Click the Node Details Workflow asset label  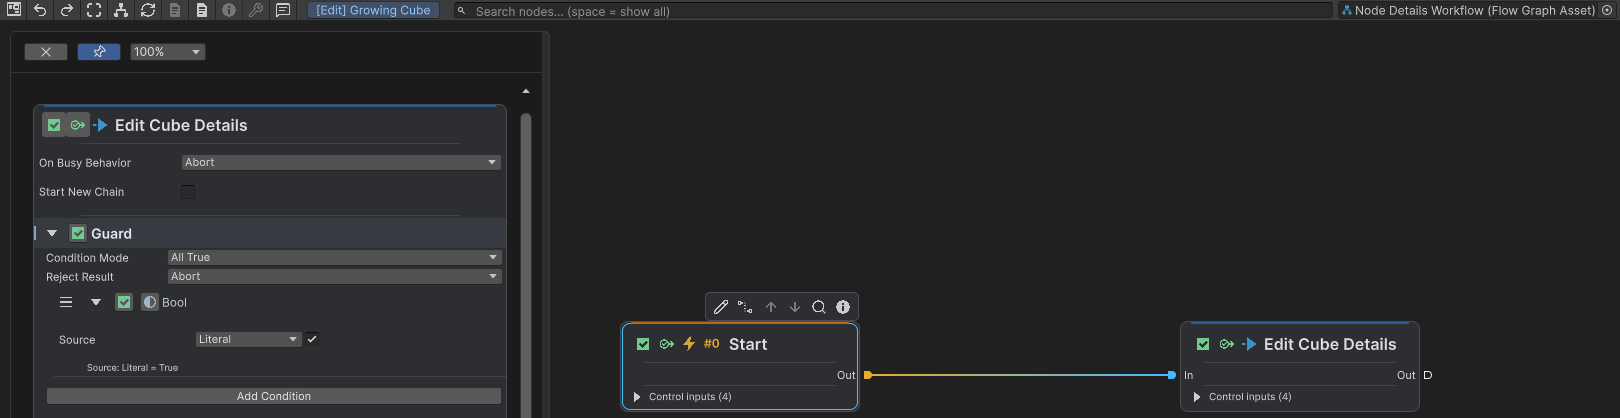pyautogui.click(x=1474, y=10)
